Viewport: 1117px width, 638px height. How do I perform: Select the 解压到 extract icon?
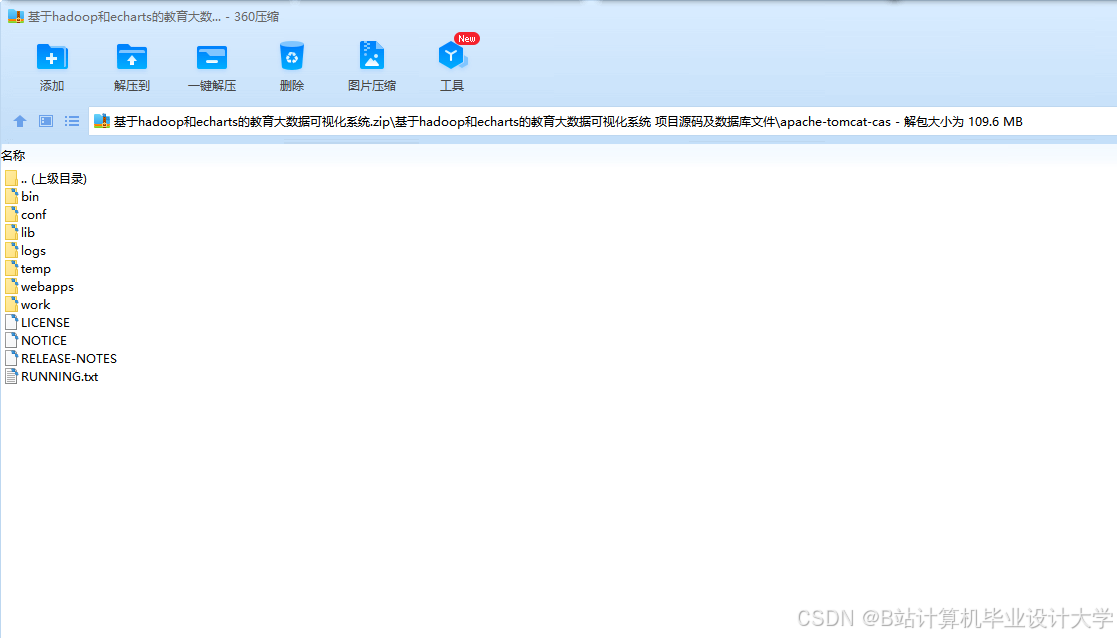131,60
